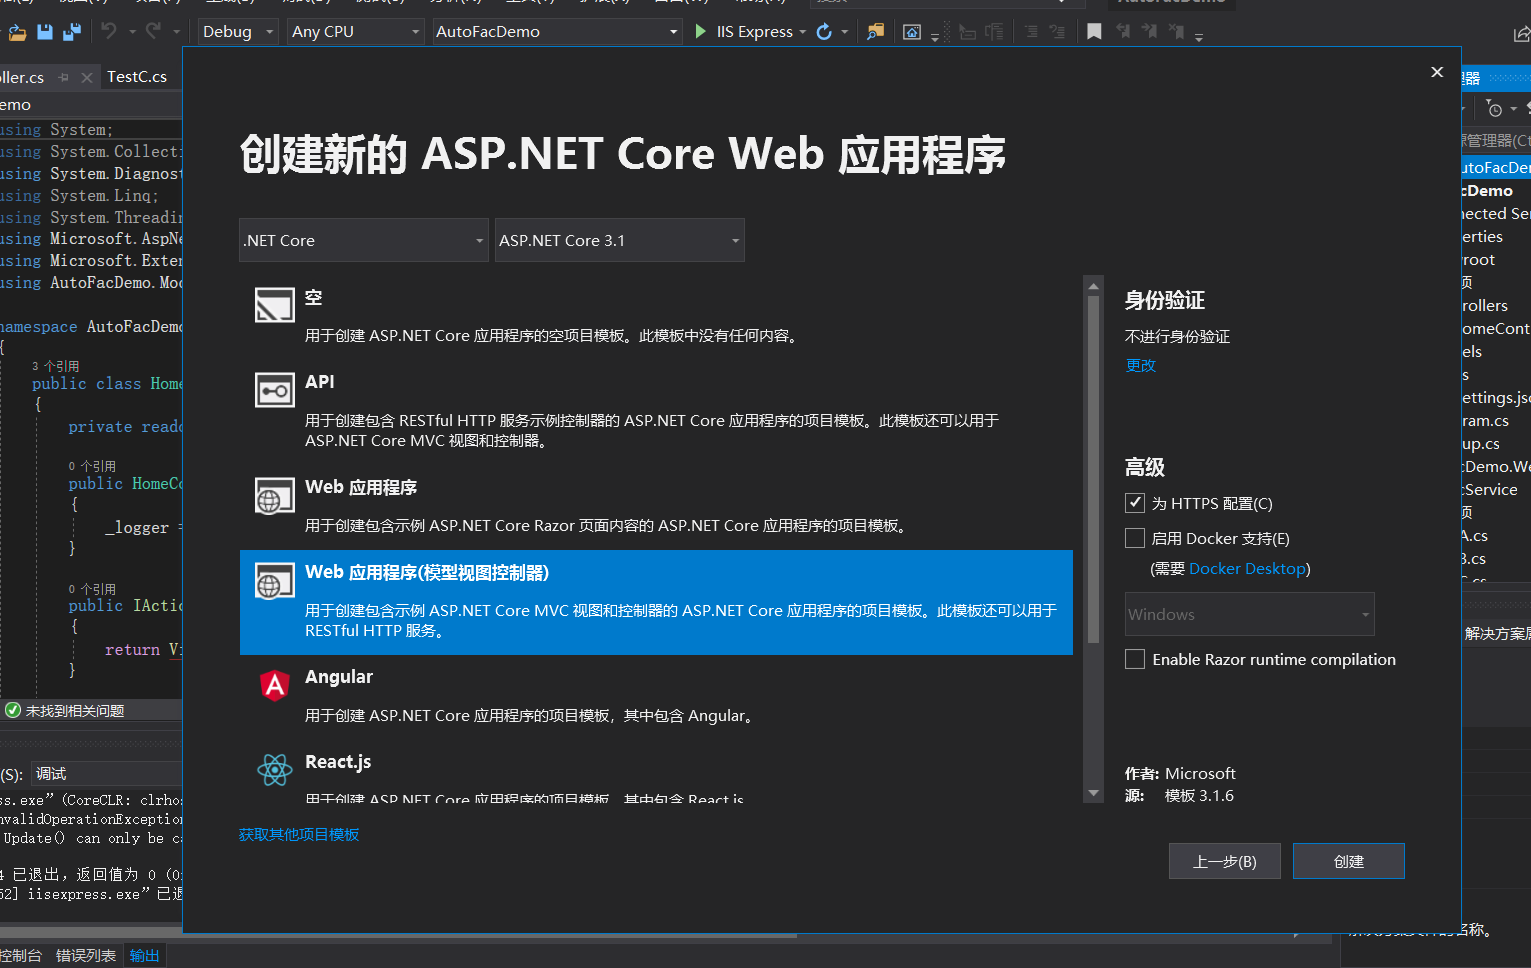Enable Docker support checkbox
Image resolution: width=1531 pixels, height=968 pixels.
click(1135, 538)
